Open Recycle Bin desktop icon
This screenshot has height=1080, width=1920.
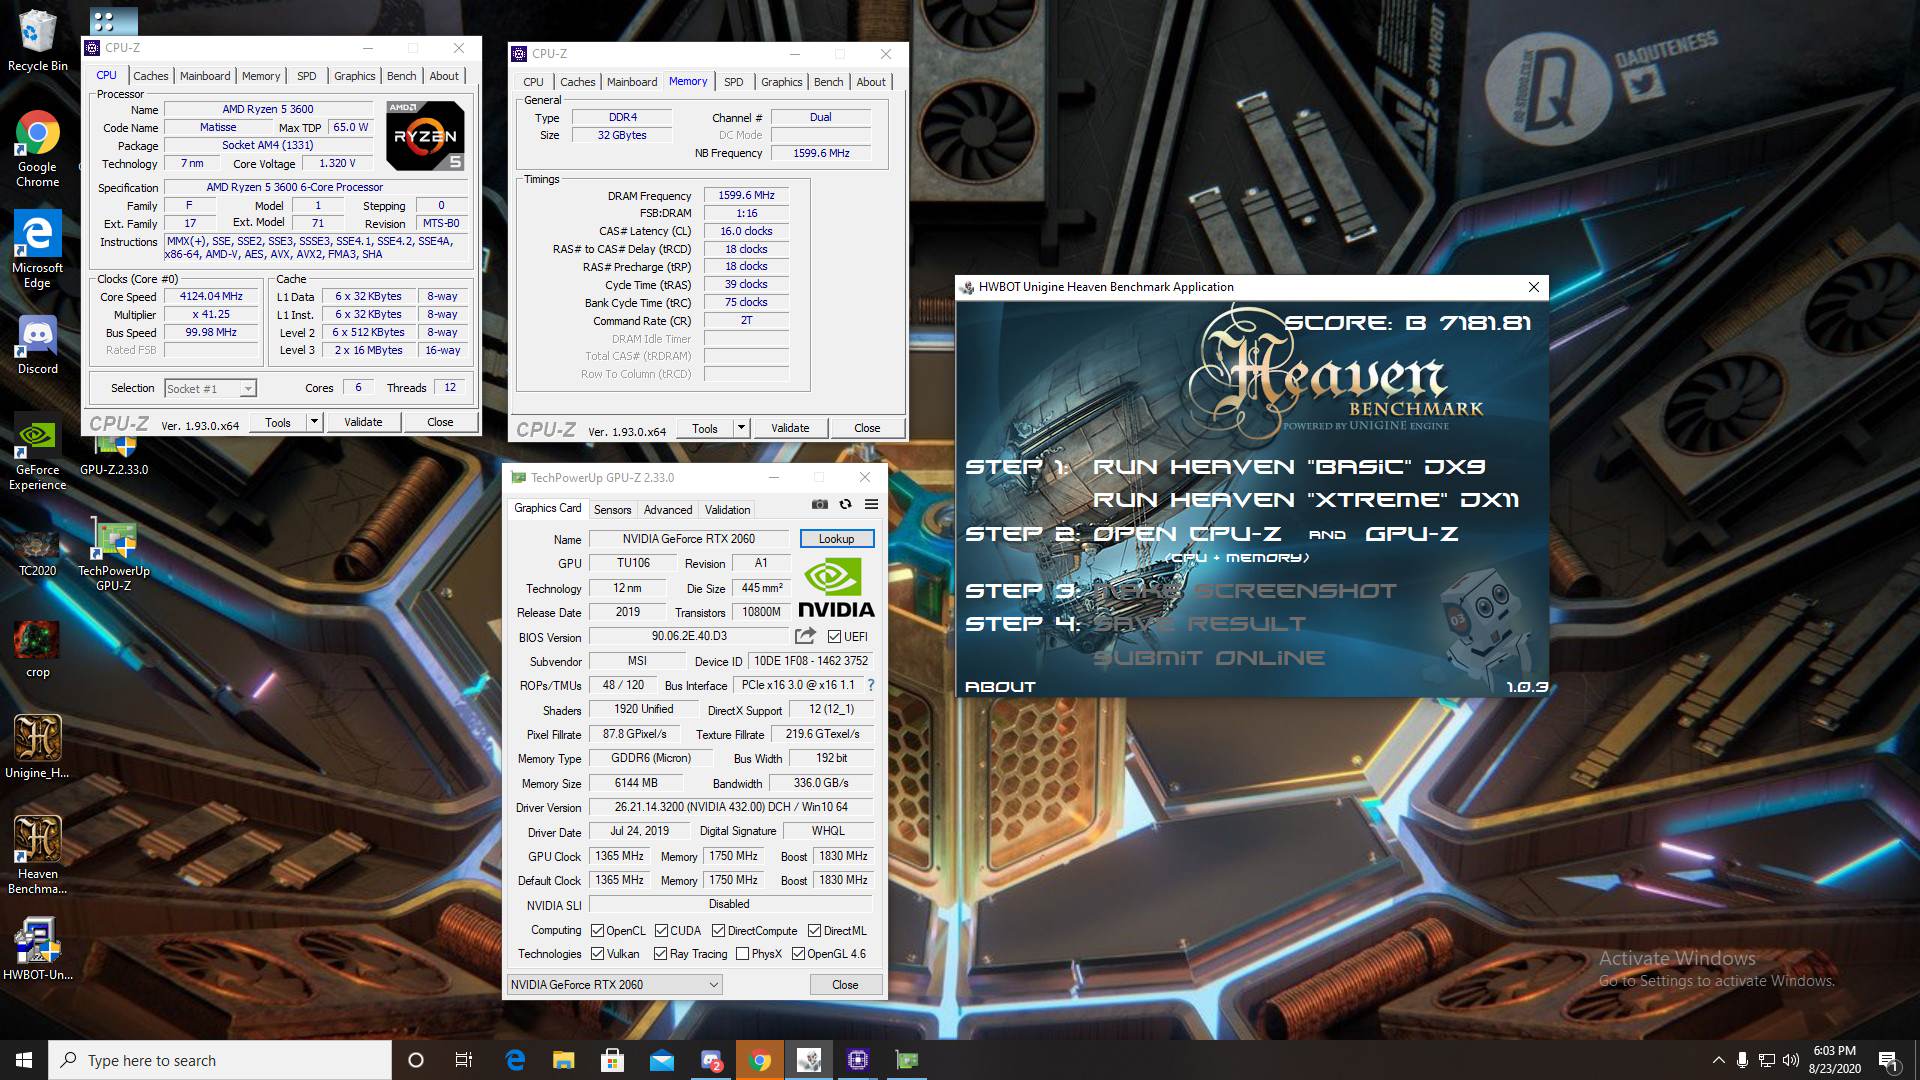click(37, 40)
